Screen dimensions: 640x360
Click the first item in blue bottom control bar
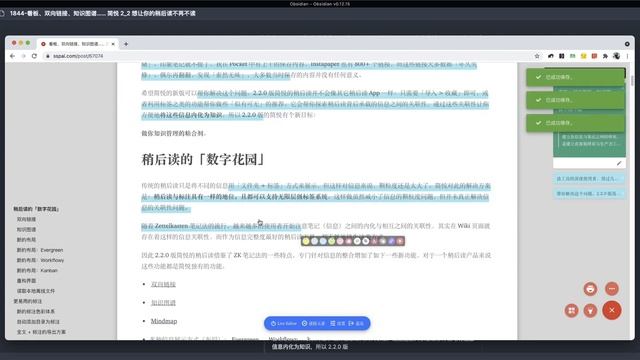pyautogui.click(x=284, y=323)
